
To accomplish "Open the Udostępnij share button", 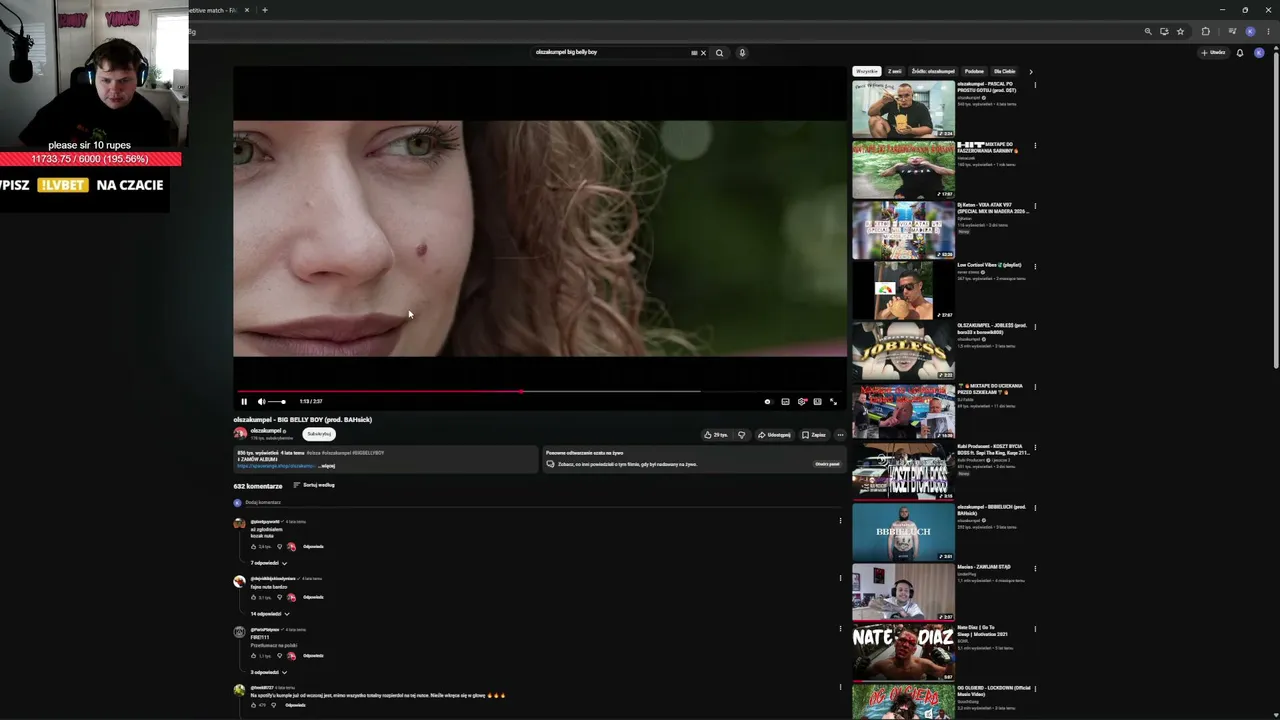I will pos(774,435).
